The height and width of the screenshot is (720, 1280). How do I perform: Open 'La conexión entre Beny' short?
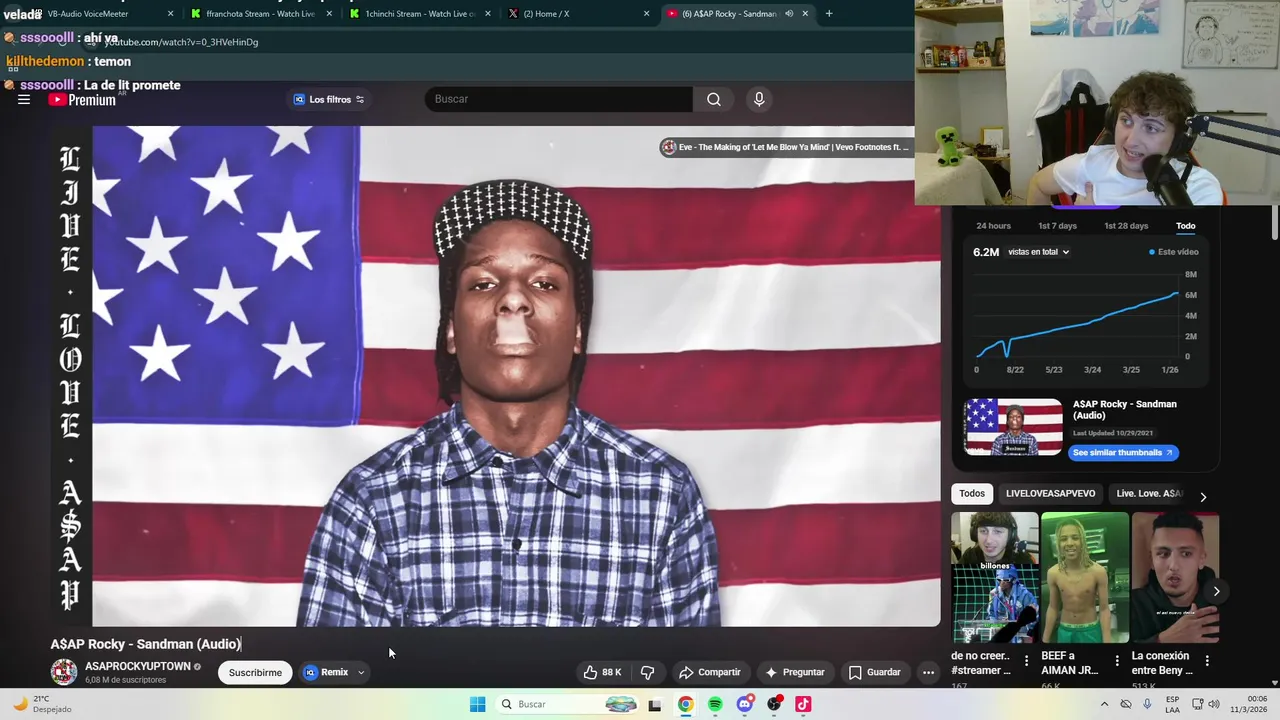pos(1175,577)
